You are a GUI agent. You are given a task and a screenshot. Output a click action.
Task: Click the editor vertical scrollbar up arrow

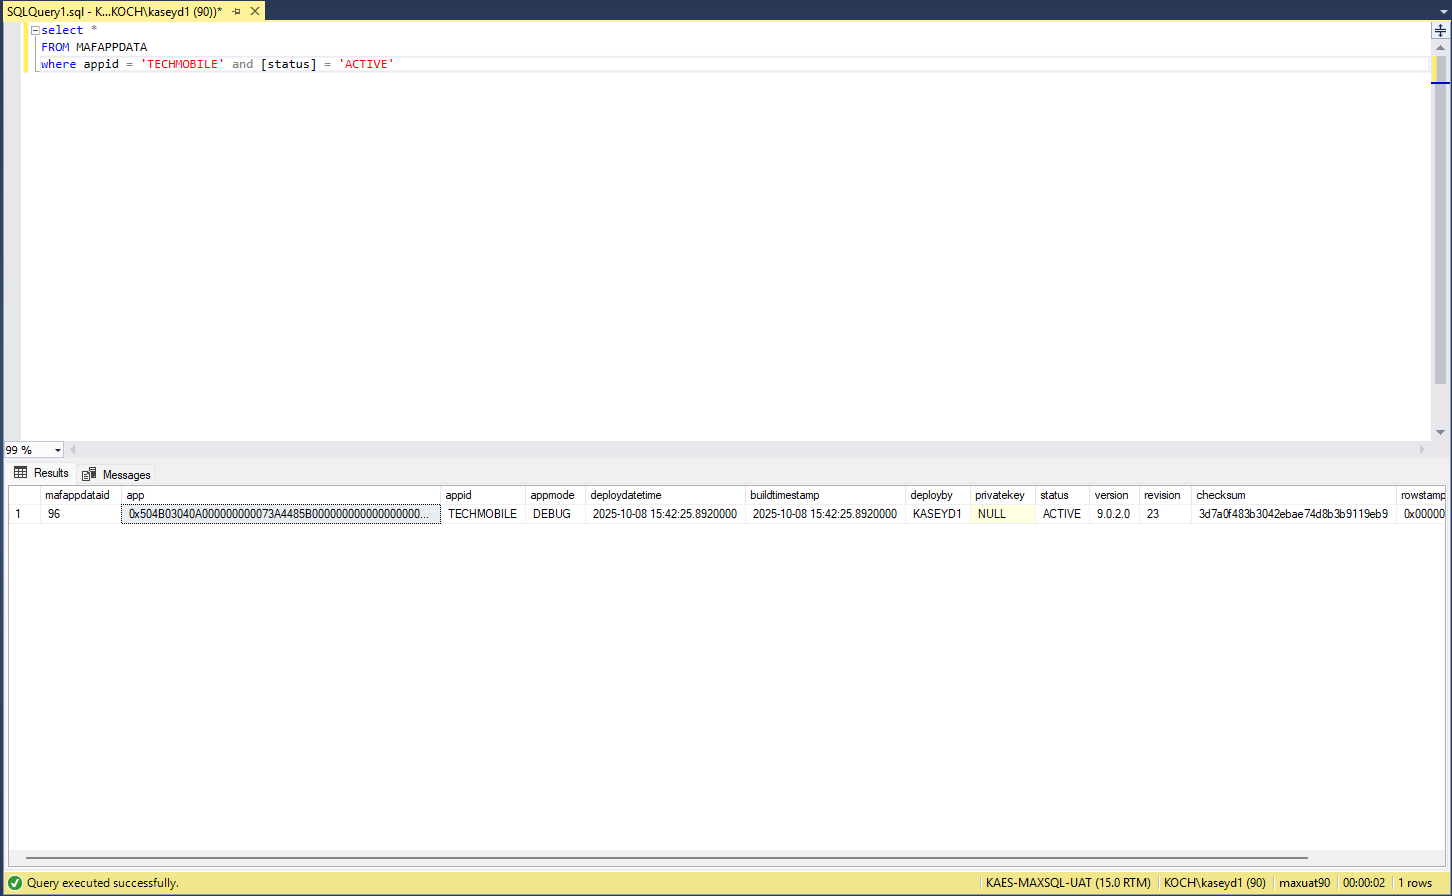coord(1440,47)
